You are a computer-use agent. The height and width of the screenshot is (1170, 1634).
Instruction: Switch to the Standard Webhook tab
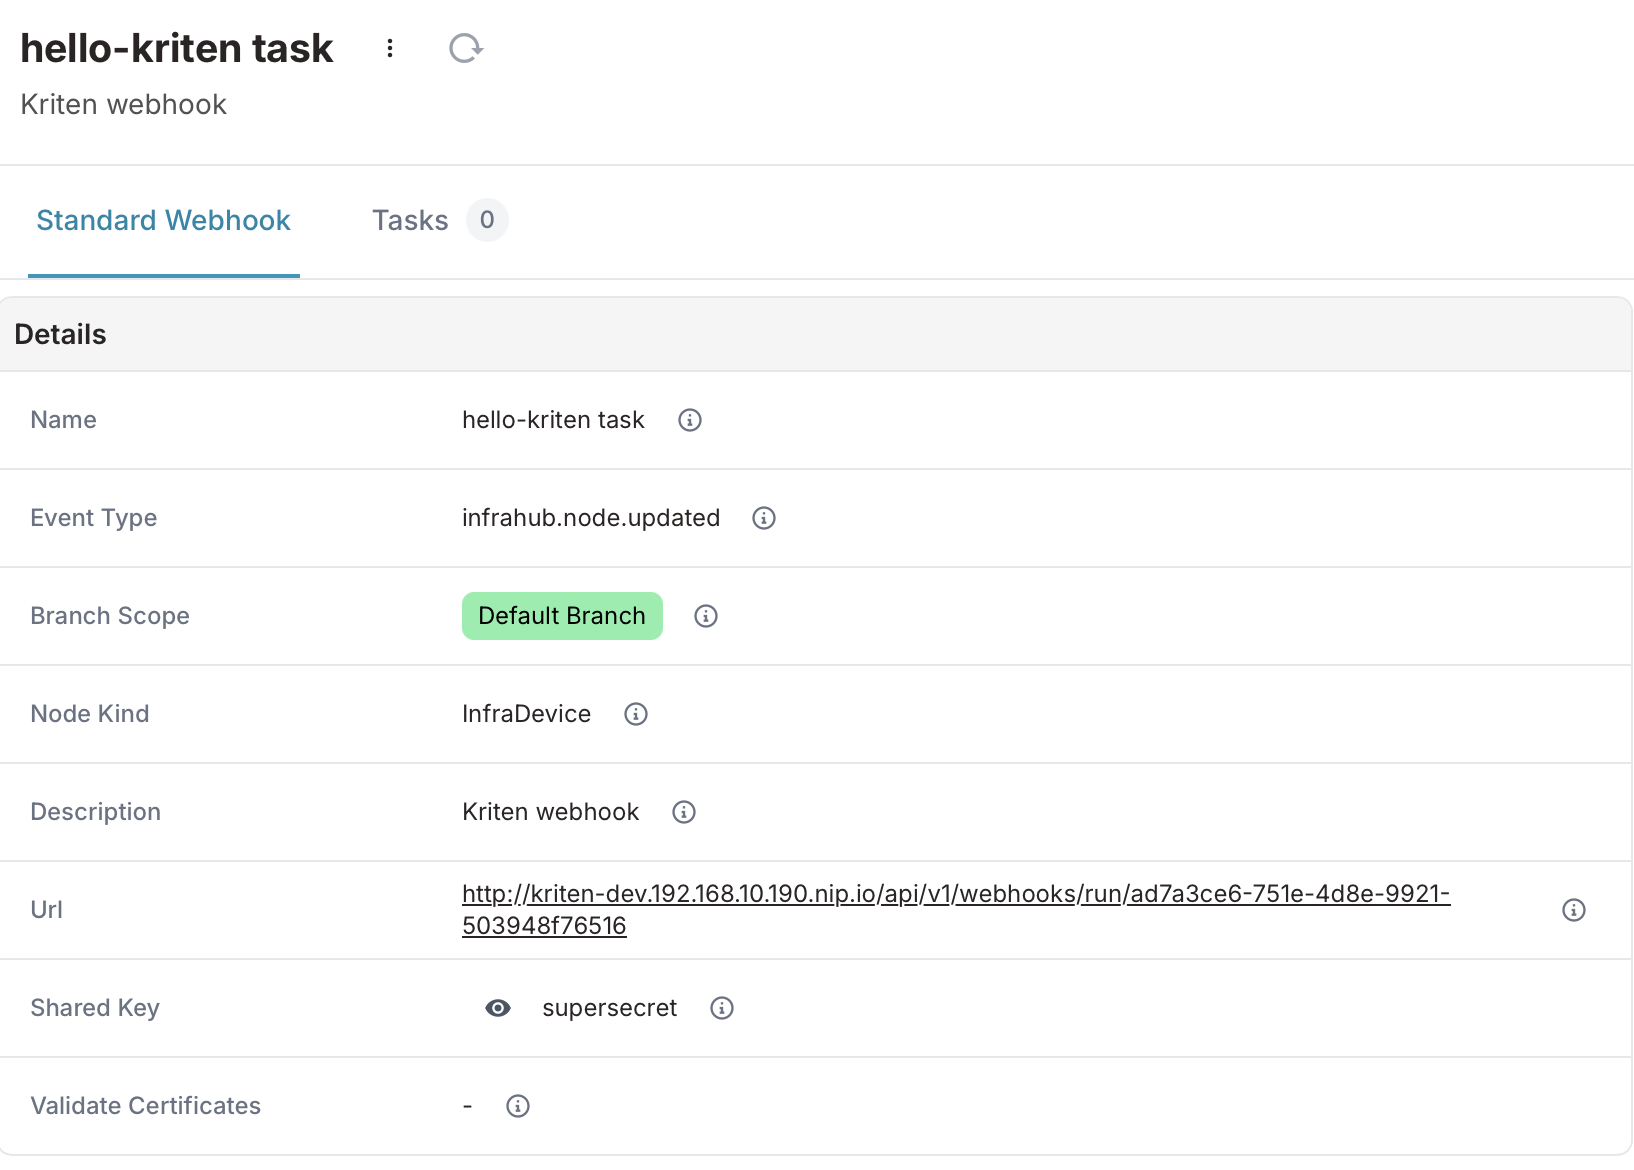(x=164, y=220)
